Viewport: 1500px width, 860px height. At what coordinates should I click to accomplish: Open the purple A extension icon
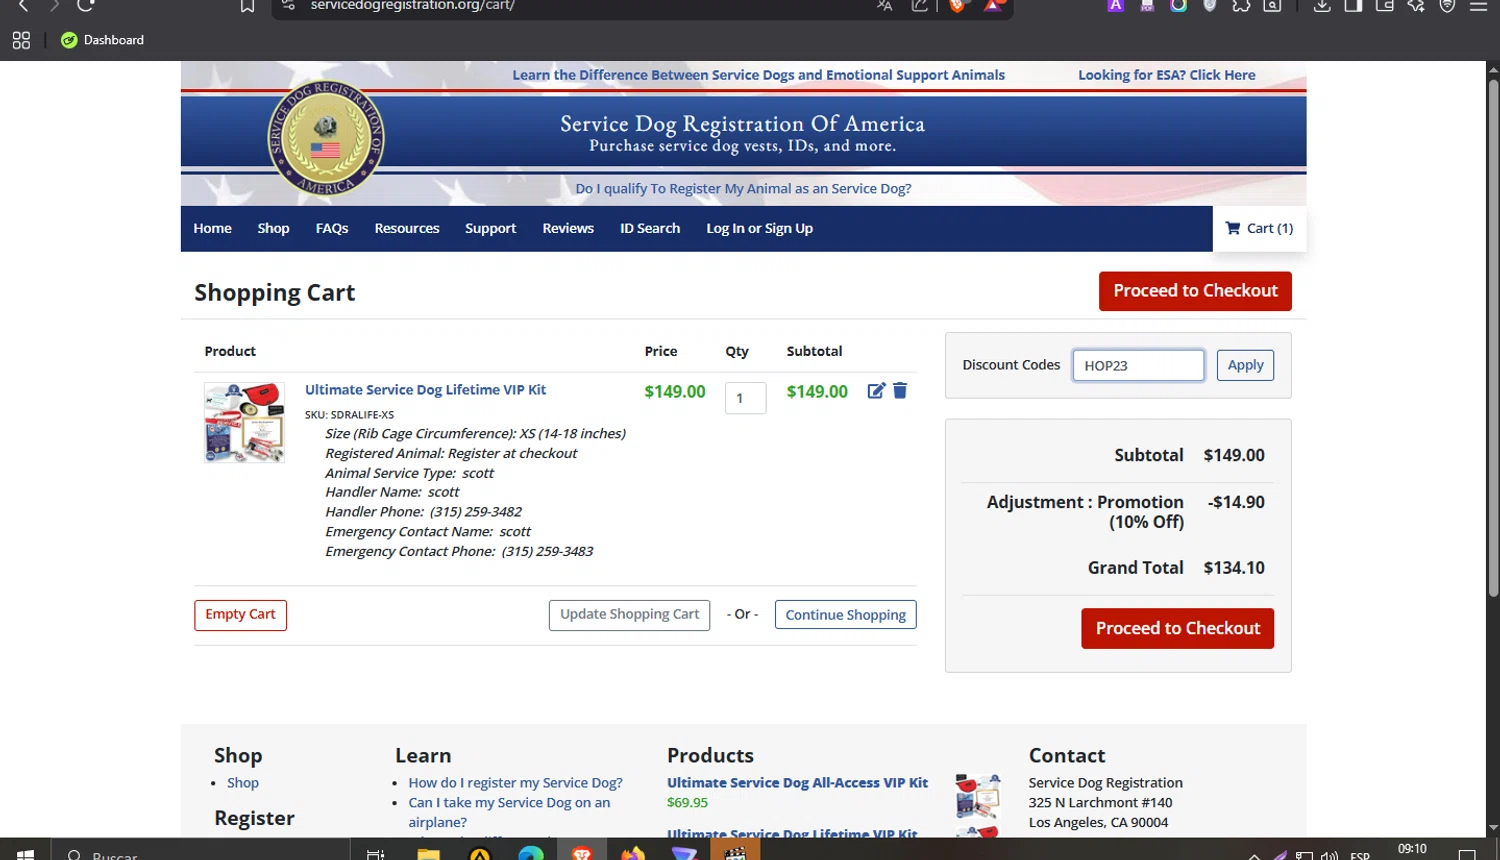[x=1116, y=6]
